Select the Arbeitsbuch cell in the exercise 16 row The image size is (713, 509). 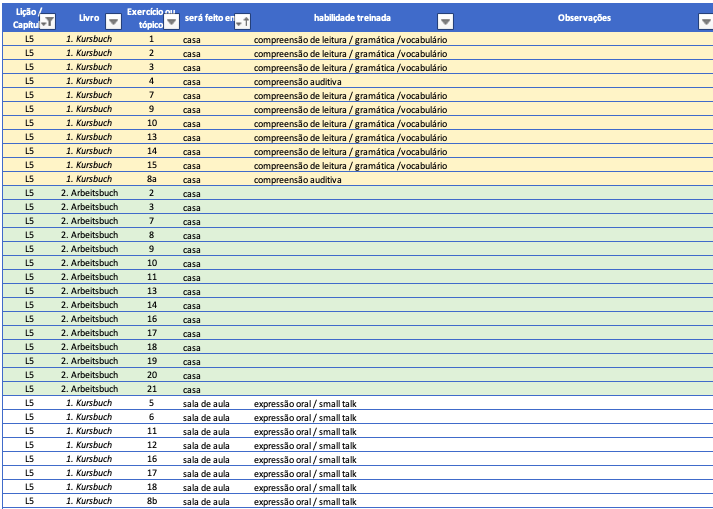point(89,319)
